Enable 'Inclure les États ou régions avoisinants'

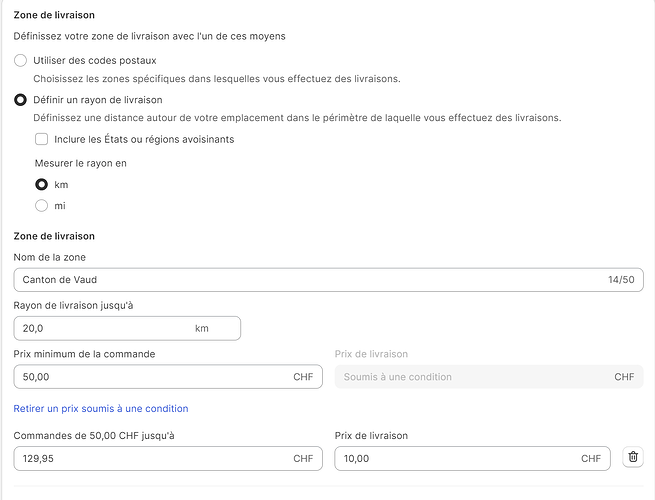[x=42, y=139]
